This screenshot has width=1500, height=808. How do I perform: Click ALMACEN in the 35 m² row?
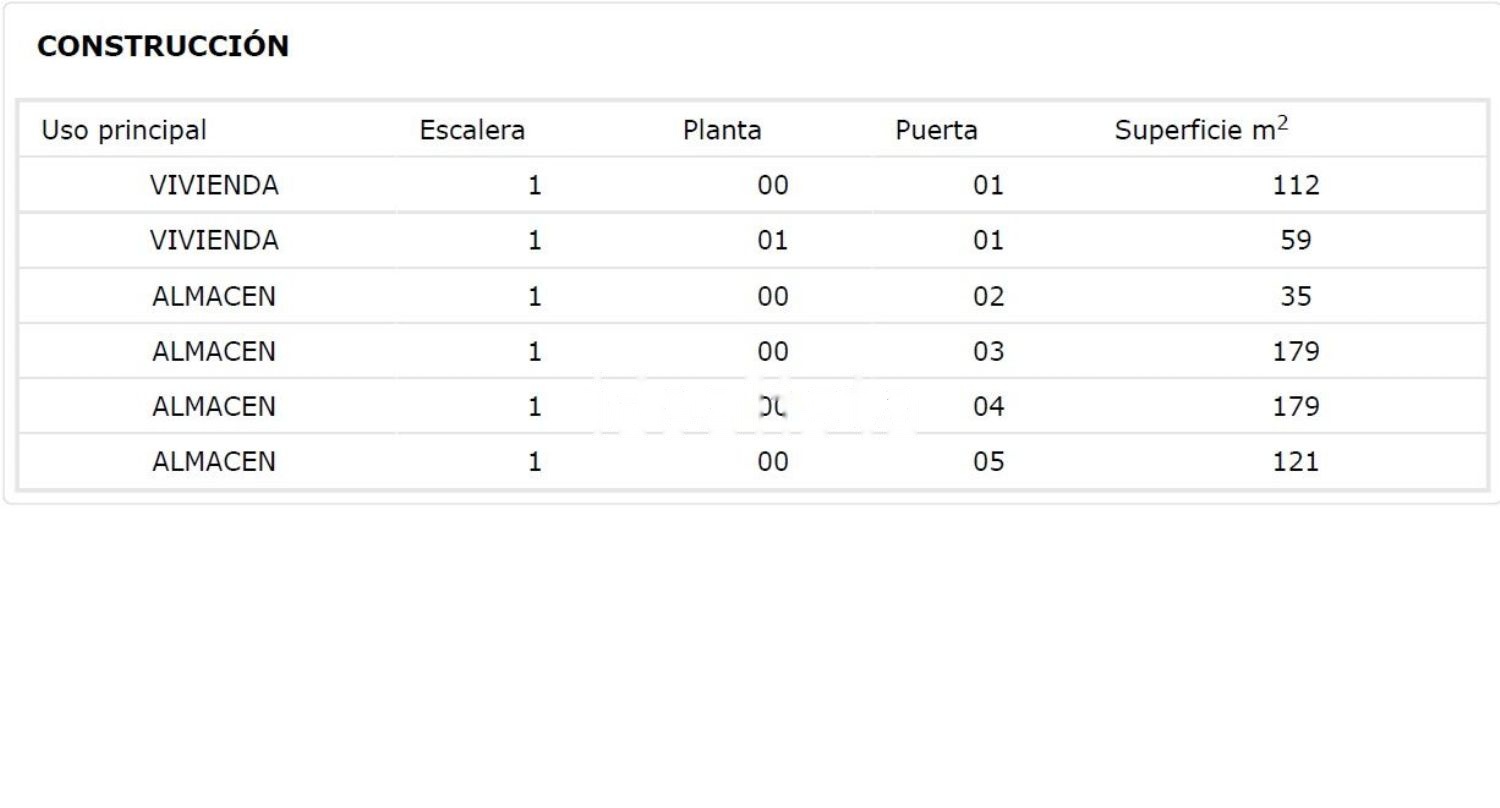point(214,297)
